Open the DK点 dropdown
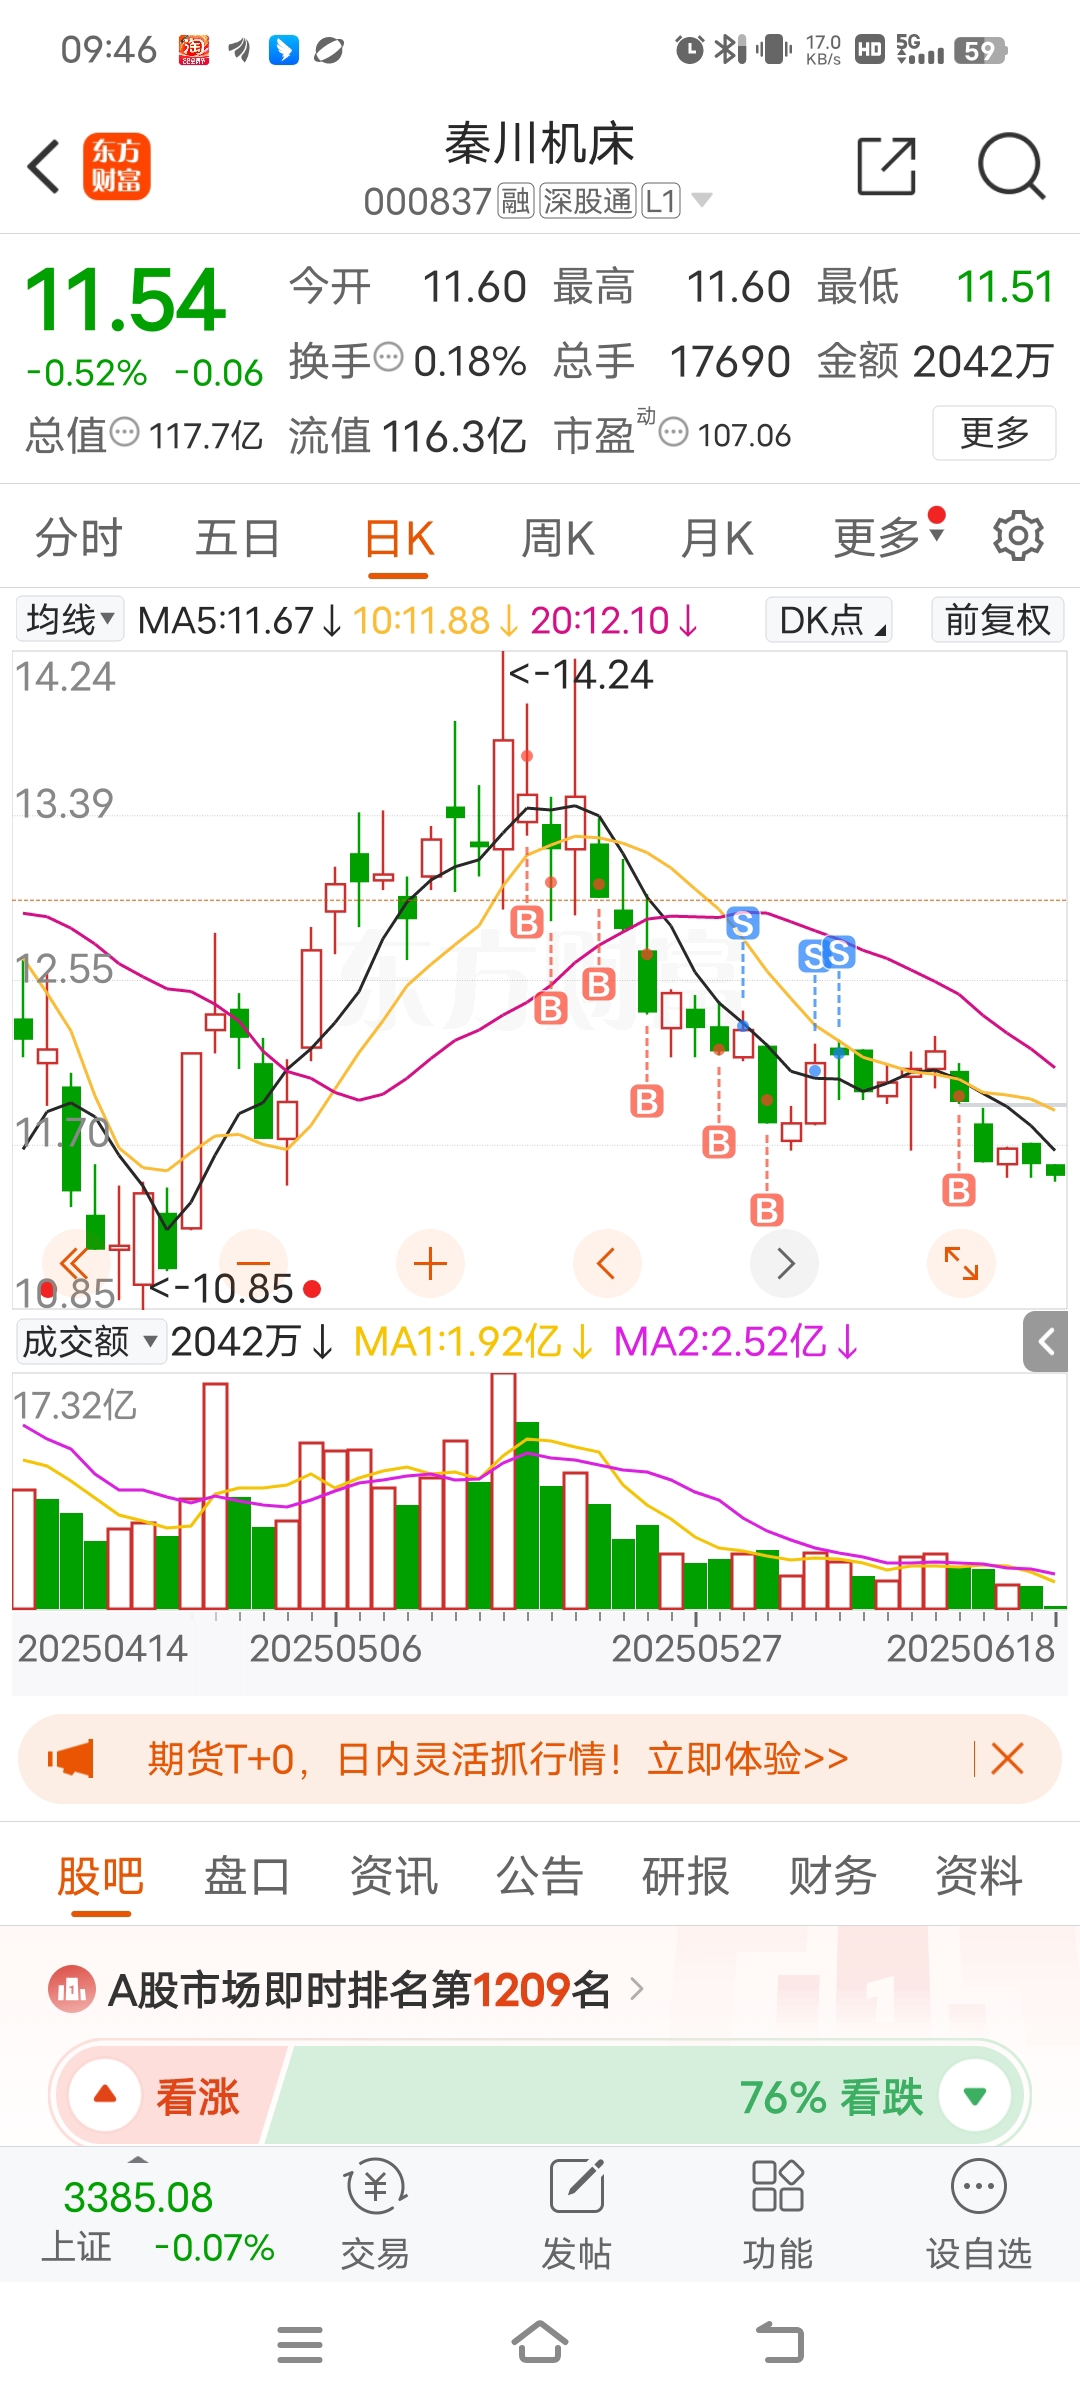 829,620
